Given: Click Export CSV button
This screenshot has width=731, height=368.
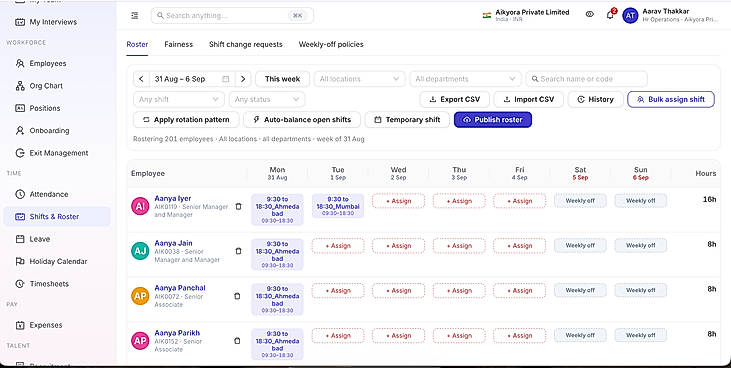Looking at the screenshot, I should click(455, 99).
